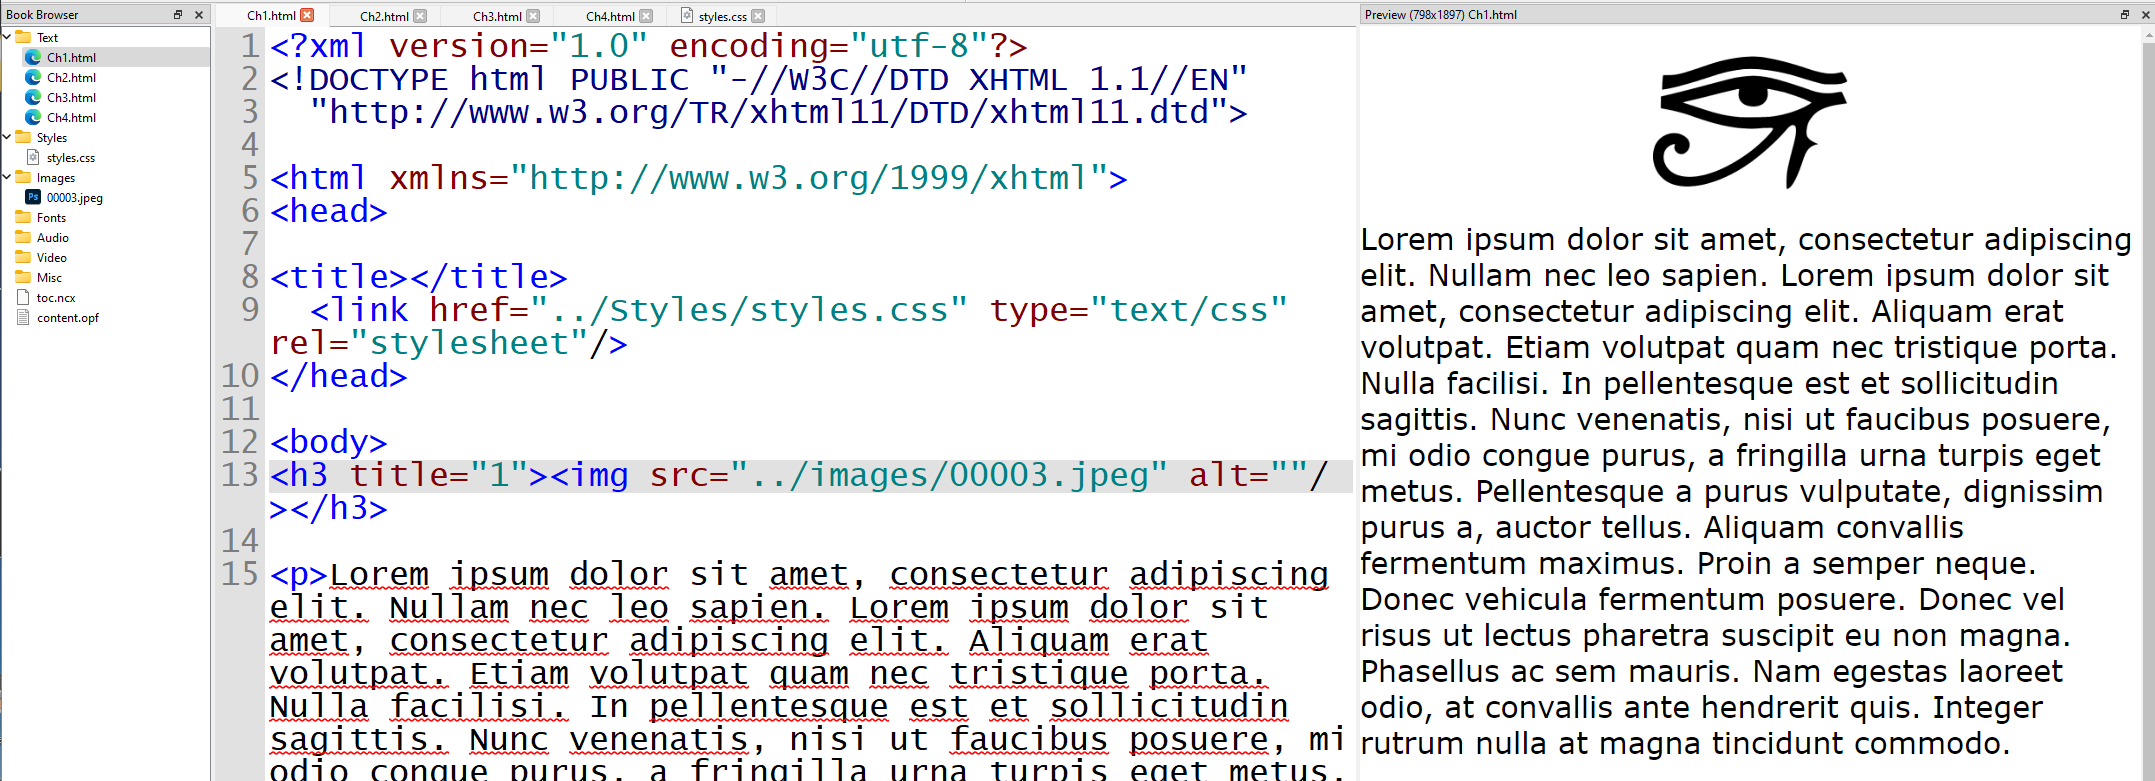Click the Ch1.html browser icon in tree

tap(33, 57)
